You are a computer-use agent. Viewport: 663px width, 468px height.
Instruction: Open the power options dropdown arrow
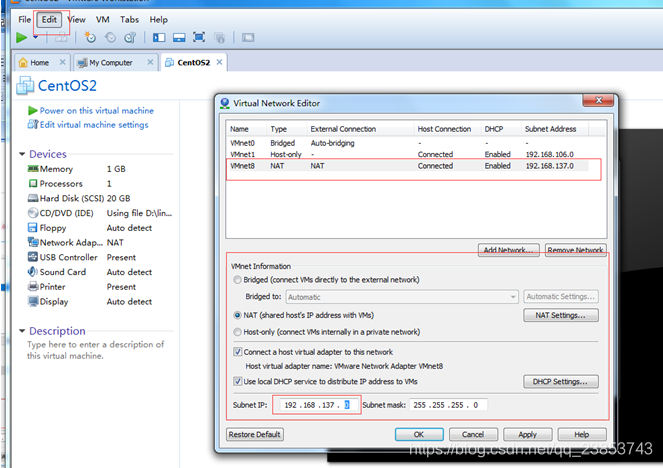(36, 37)
